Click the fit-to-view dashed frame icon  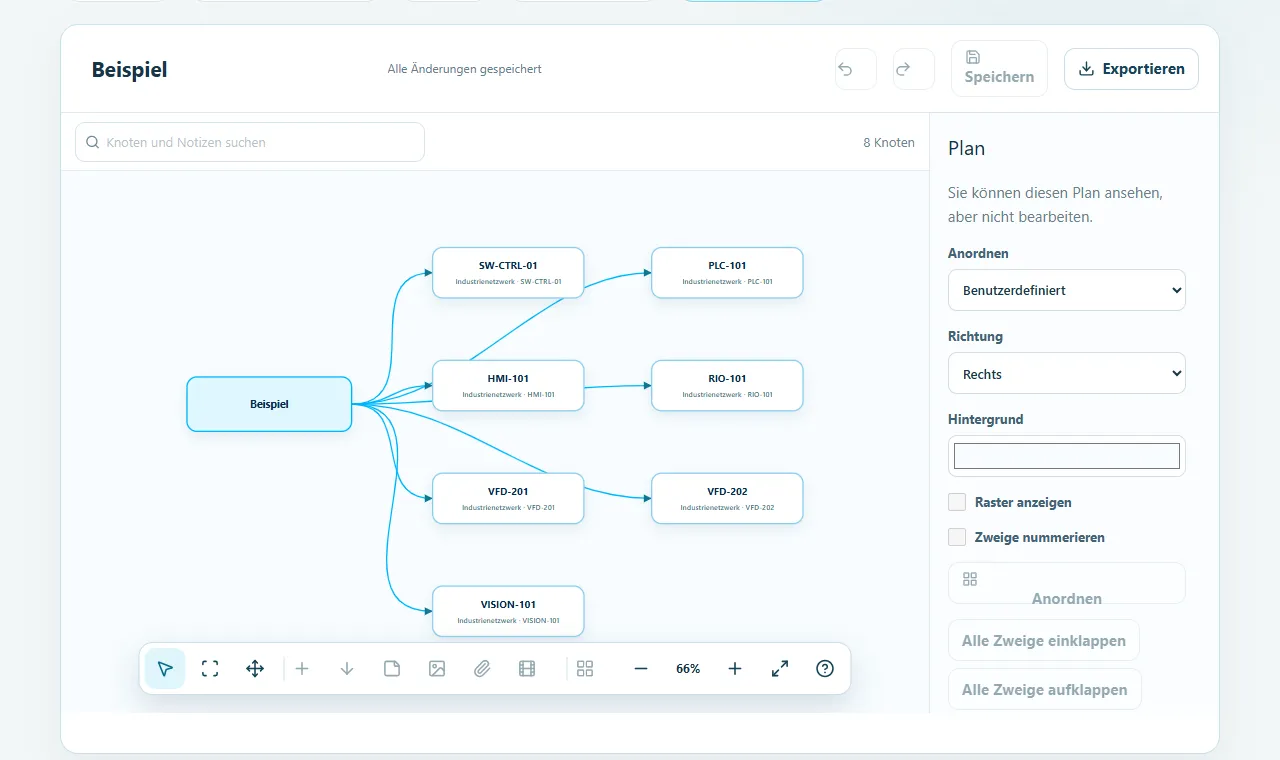click(210, 669)
